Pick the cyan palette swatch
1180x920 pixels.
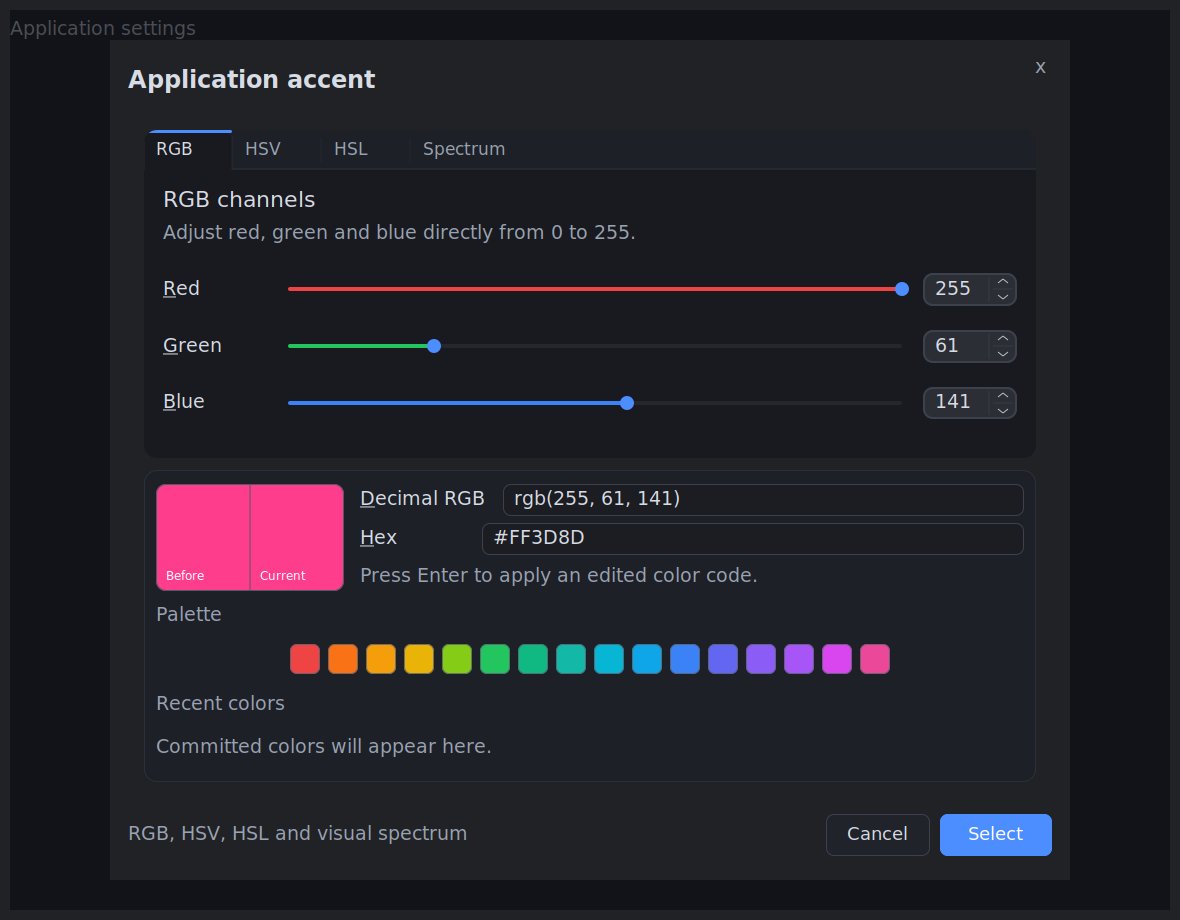(x=609, y=659)
